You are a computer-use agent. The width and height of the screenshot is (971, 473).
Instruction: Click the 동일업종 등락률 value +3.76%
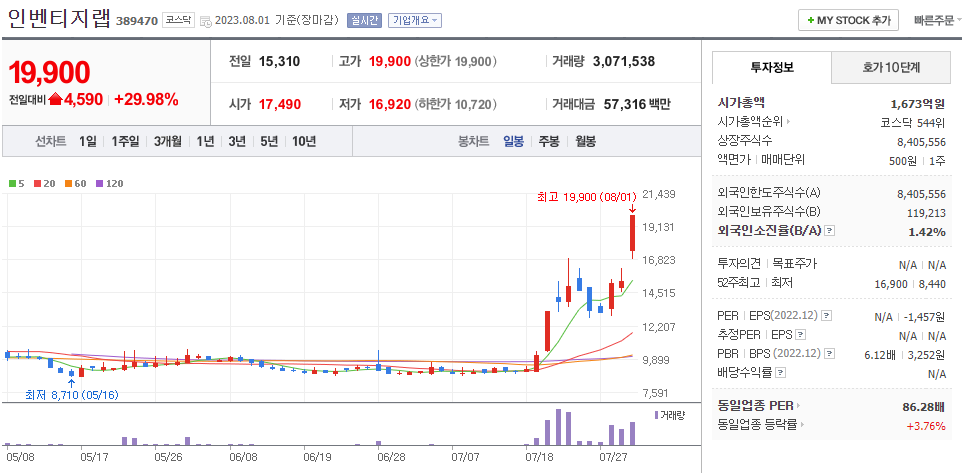926,426
